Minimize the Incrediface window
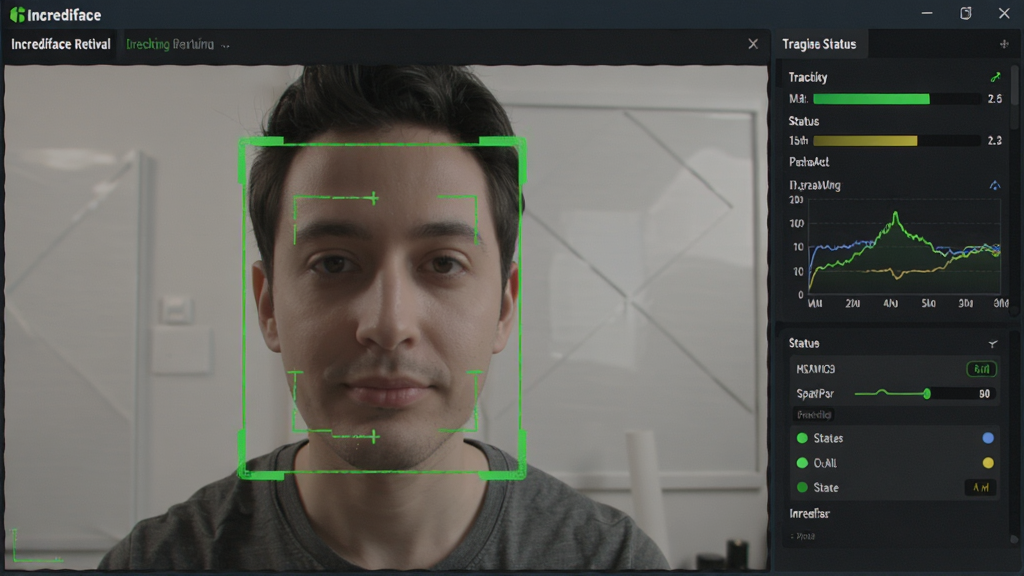The image size is (1024, 576). point(927,14)
